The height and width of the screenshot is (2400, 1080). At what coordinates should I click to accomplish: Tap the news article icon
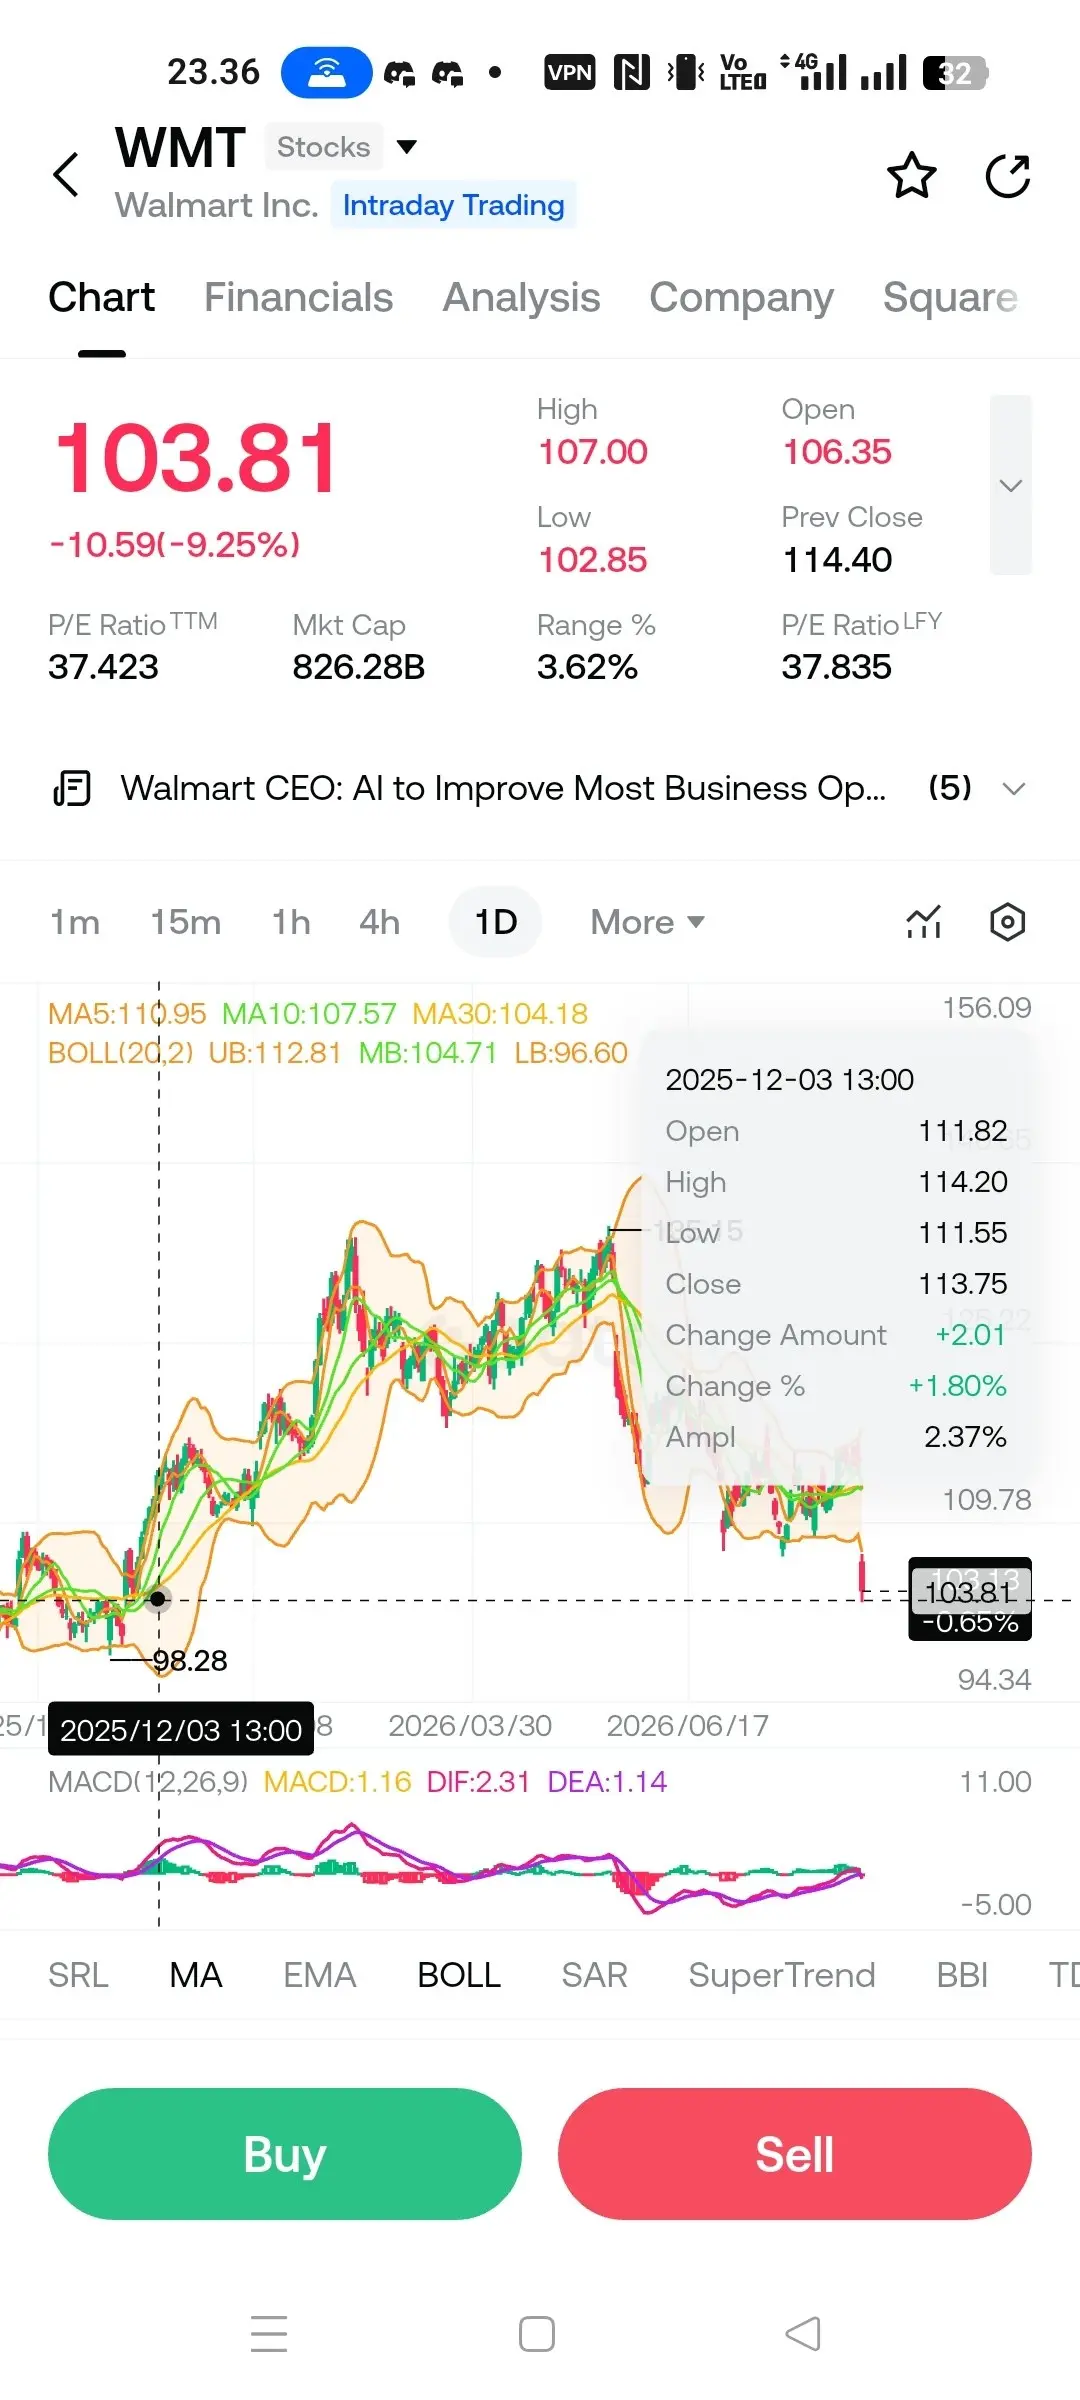tap(72, 788)
